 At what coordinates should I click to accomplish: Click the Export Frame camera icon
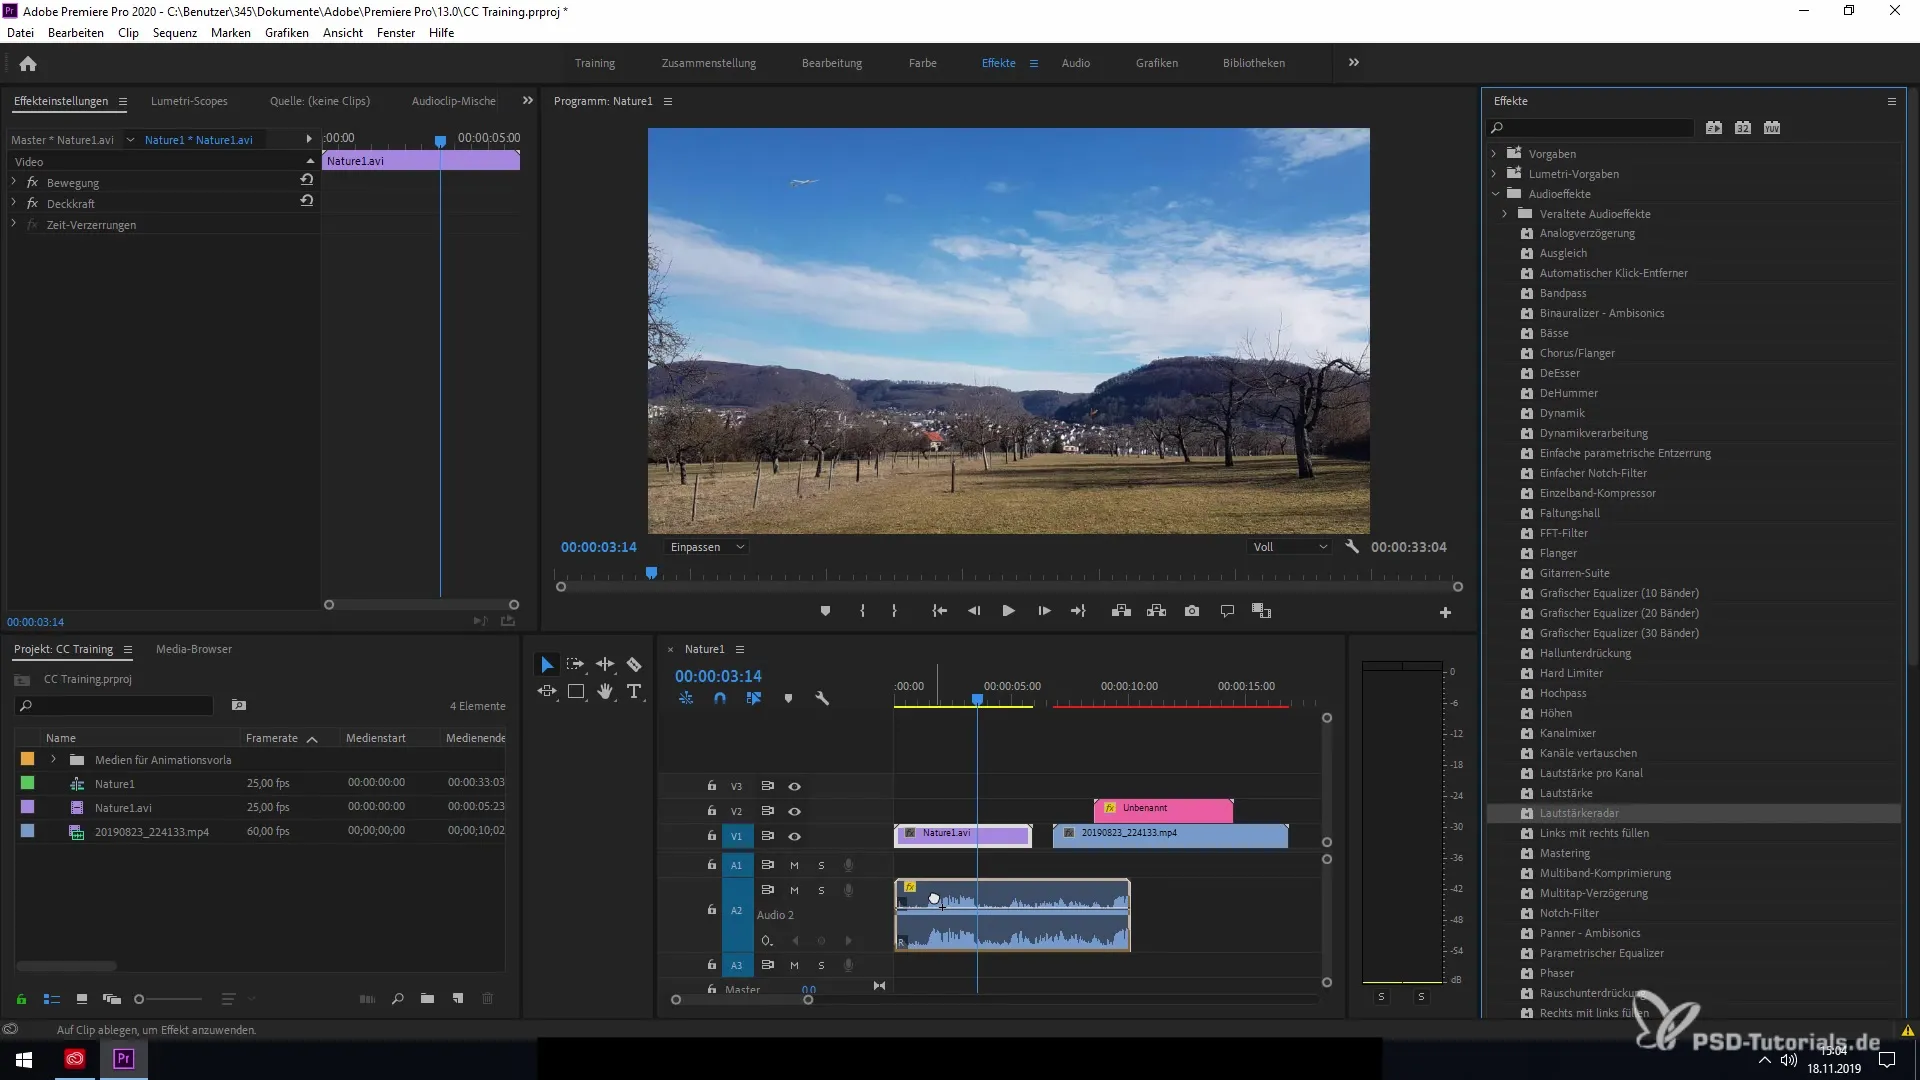(1192, 611)
